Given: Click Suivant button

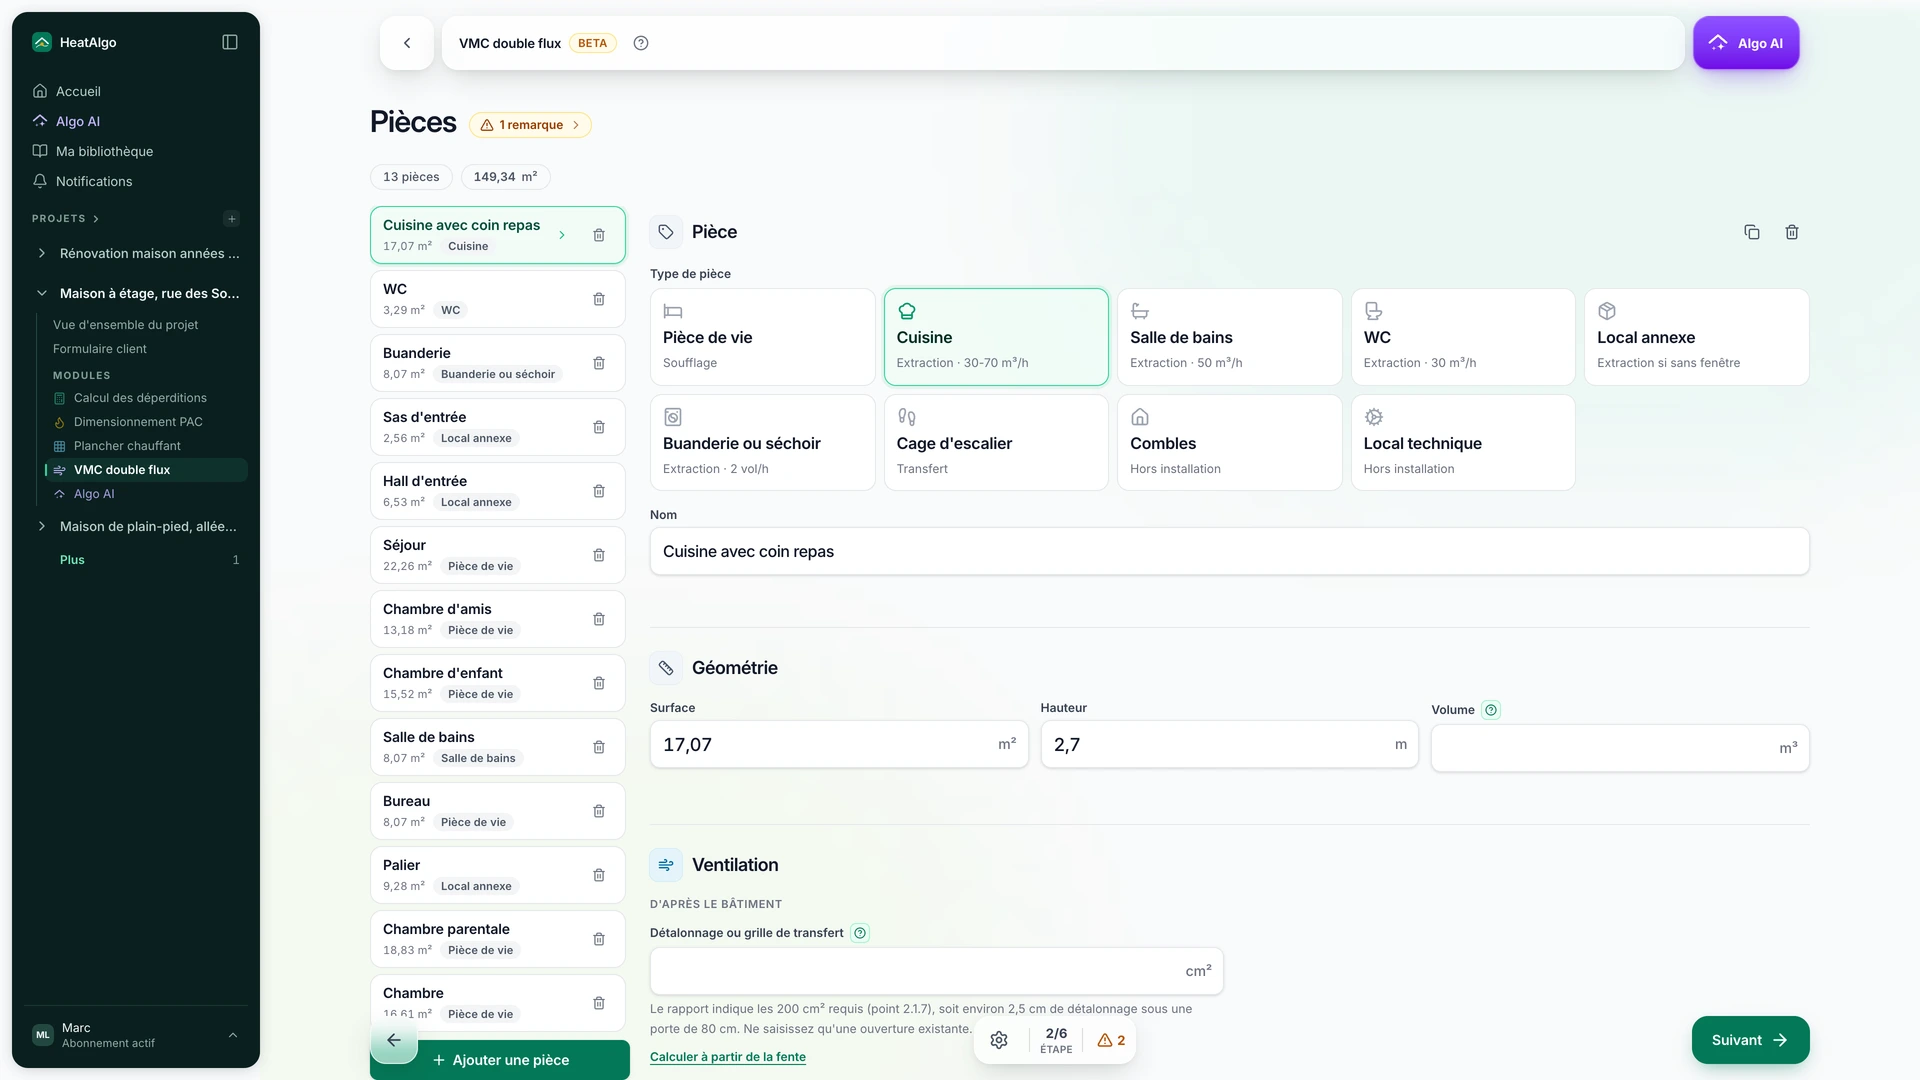Looking at the screenshot, I should pos(1750,1040).
